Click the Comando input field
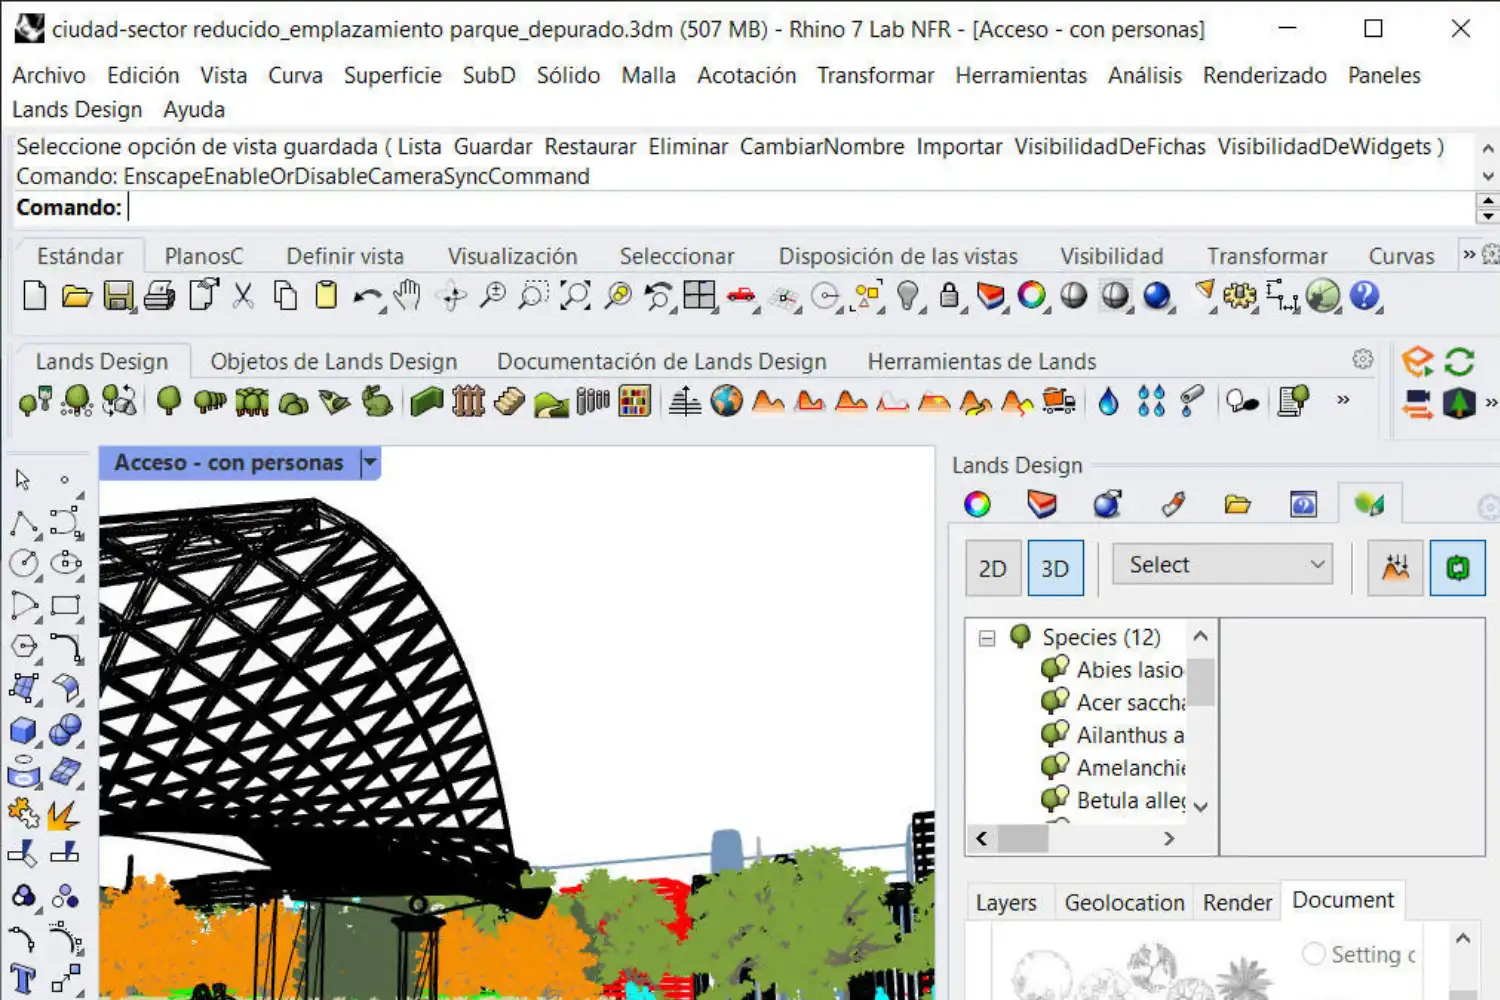The height and width of the screenshot is (1000, 1500). click(x=800, y=207)
